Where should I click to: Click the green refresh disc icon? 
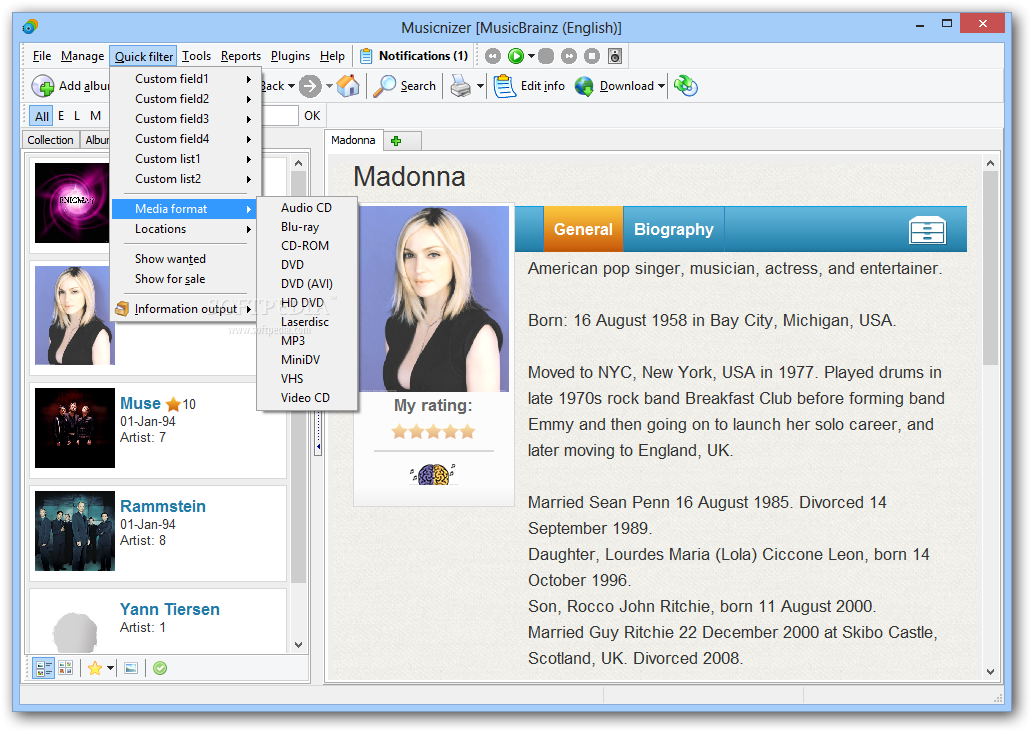coord(686,86)
